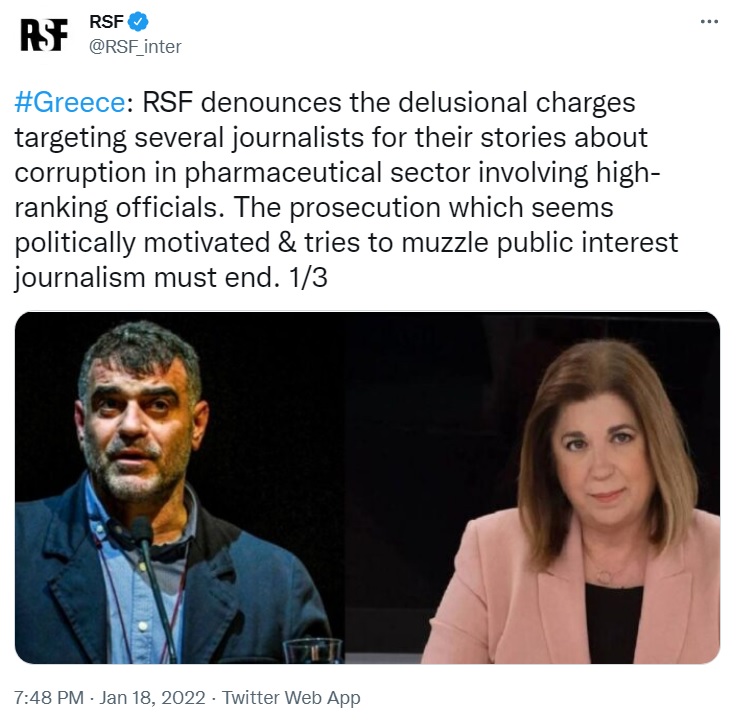Viewport: 738px width, 721px height.
Task: Open the left photo of man at microphone
Action: pyautogui.click(x=180, y=488)
